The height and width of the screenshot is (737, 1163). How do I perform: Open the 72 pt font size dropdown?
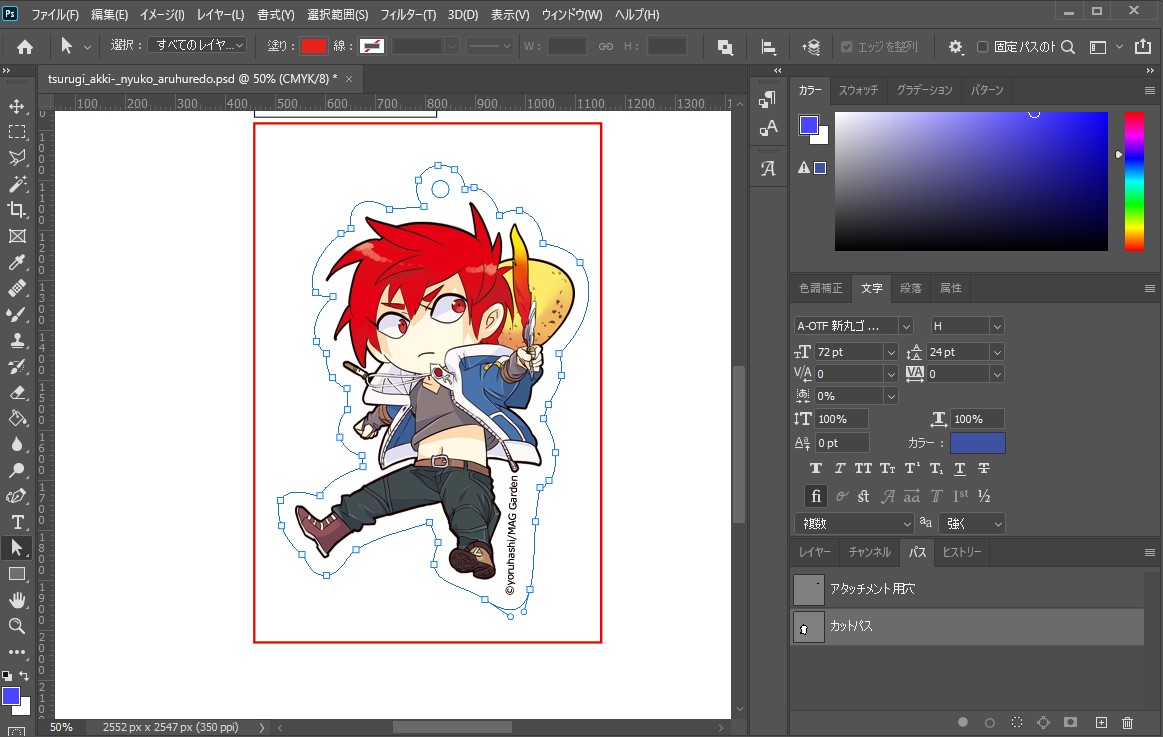(x=891, y=352)
